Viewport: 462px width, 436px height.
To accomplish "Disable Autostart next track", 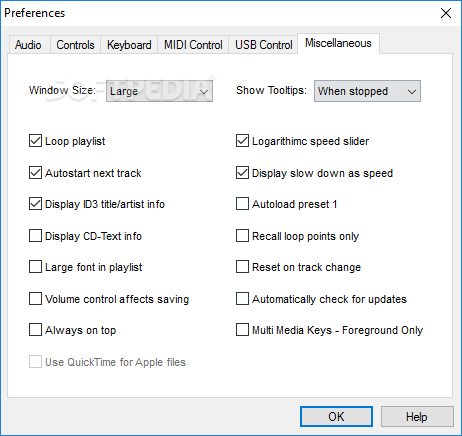I will point(35,173).
